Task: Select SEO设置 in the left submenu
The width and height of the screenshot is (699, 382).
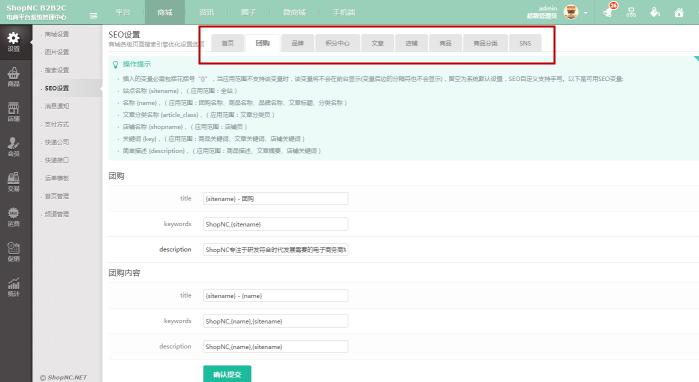Action: [57, 88]
